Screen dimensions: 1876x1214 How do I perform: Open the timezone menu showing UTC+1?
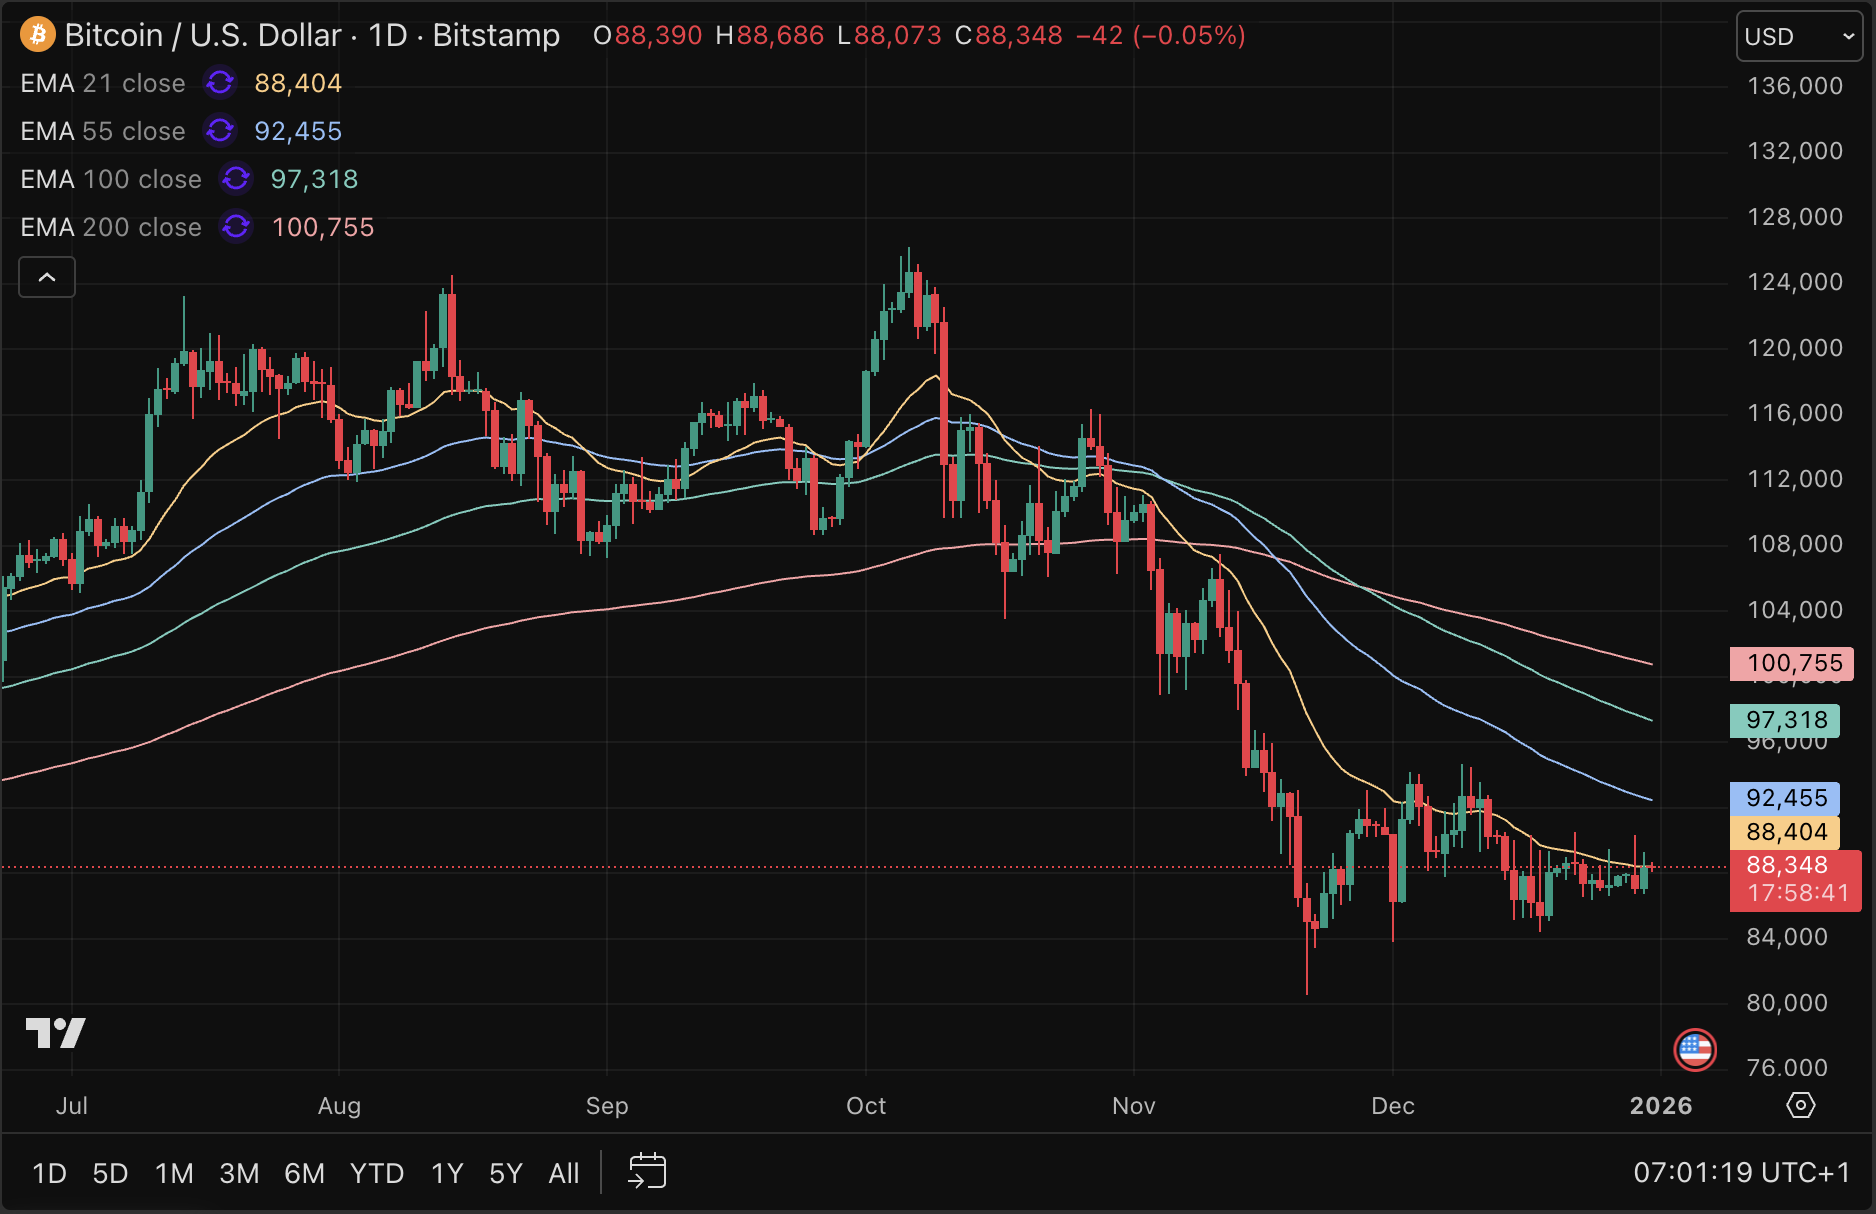tap(1741, 1172)
